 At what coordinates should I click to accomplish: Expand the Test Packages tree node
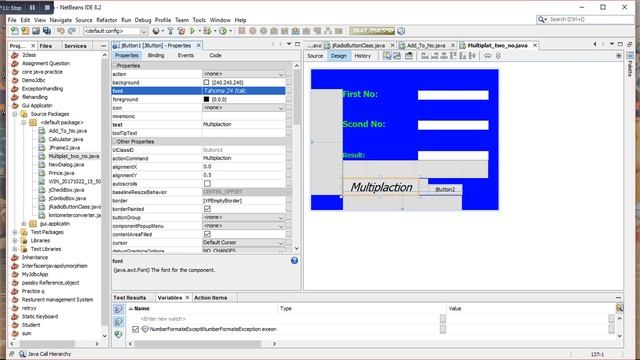click(15, 232)
